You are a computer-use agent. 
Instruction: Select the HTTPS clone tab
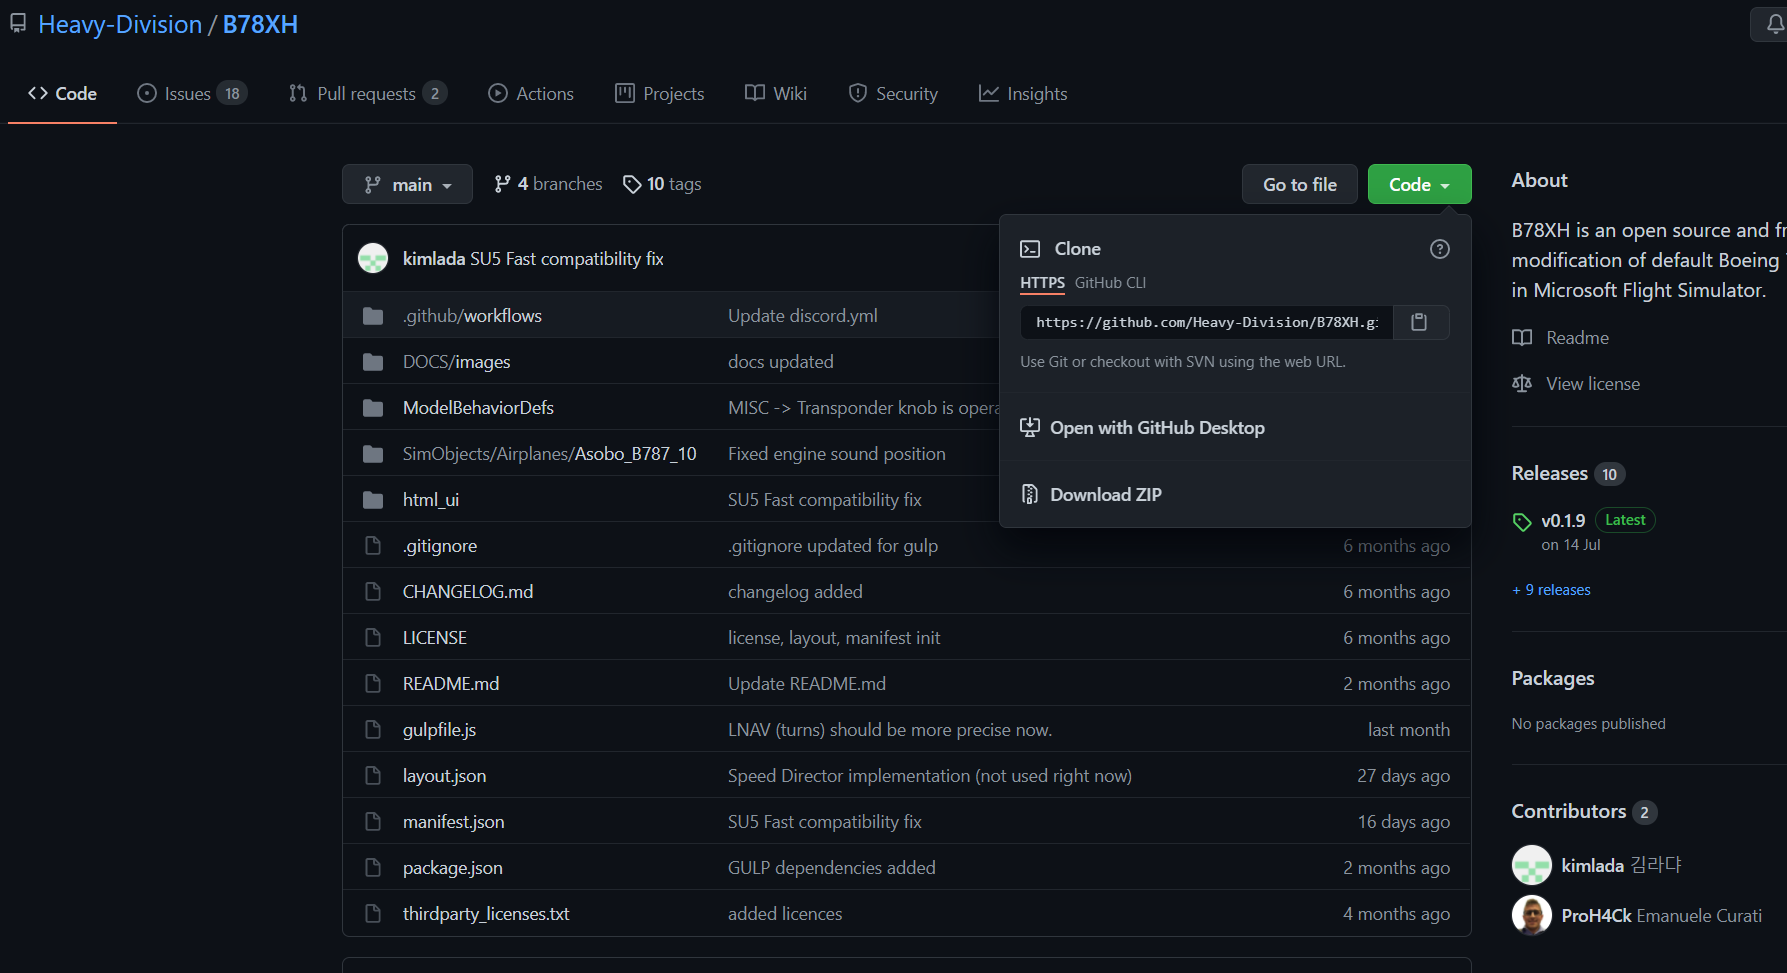pos(1042,283)
